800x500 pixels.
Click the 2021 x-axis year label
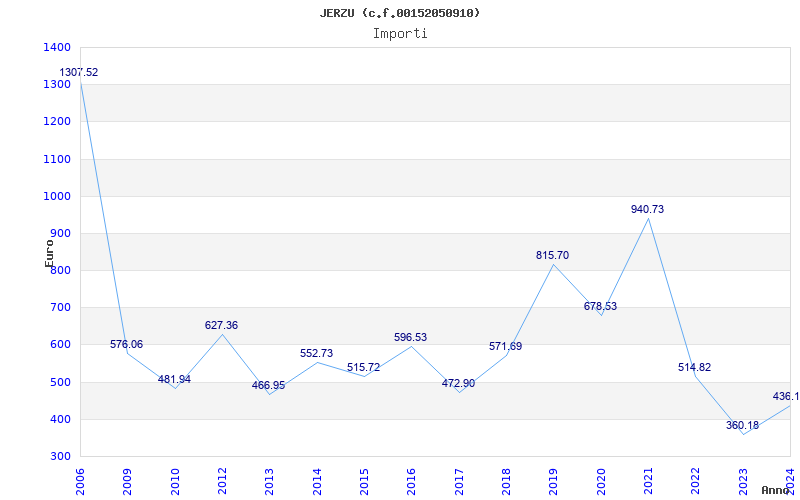coord(648,482)
